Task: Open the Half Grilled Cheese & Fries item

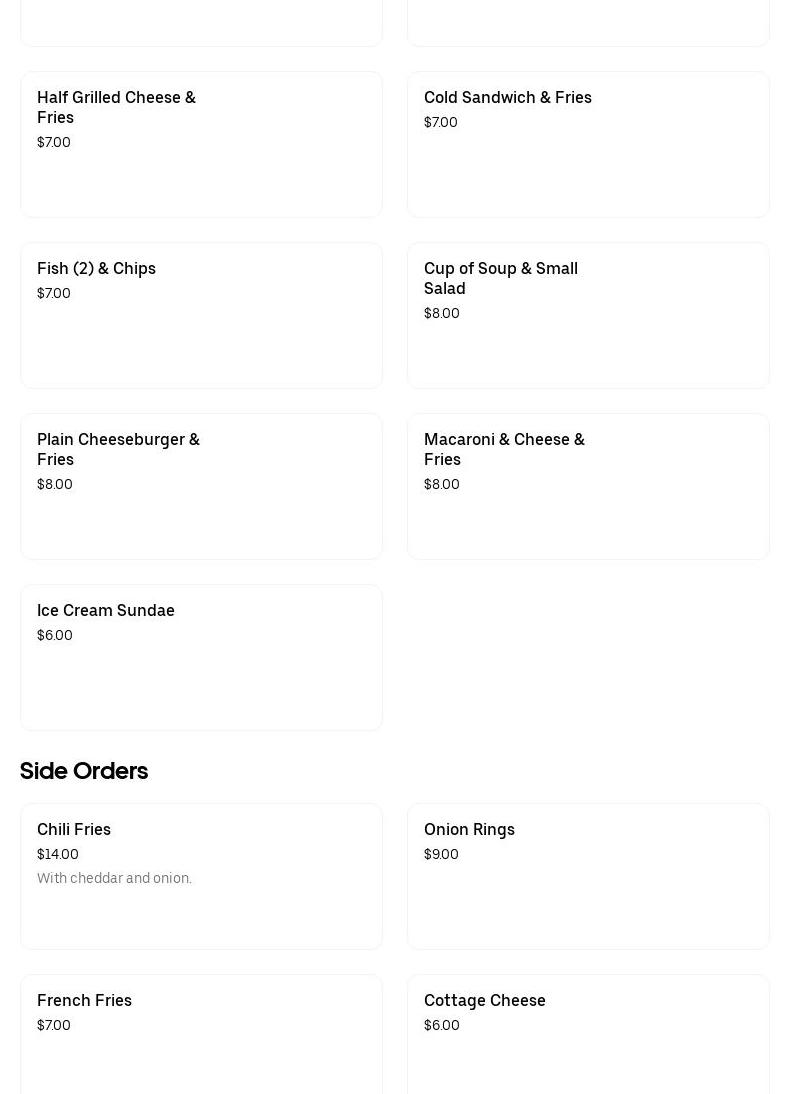Action: (201, 144)
